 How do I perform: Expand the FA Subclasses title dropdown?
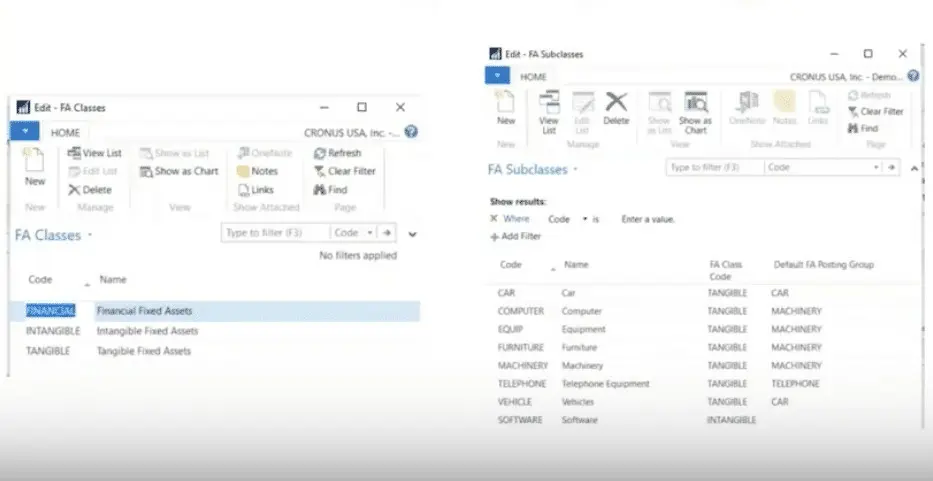pyautogui.click(x=575, y=170)
